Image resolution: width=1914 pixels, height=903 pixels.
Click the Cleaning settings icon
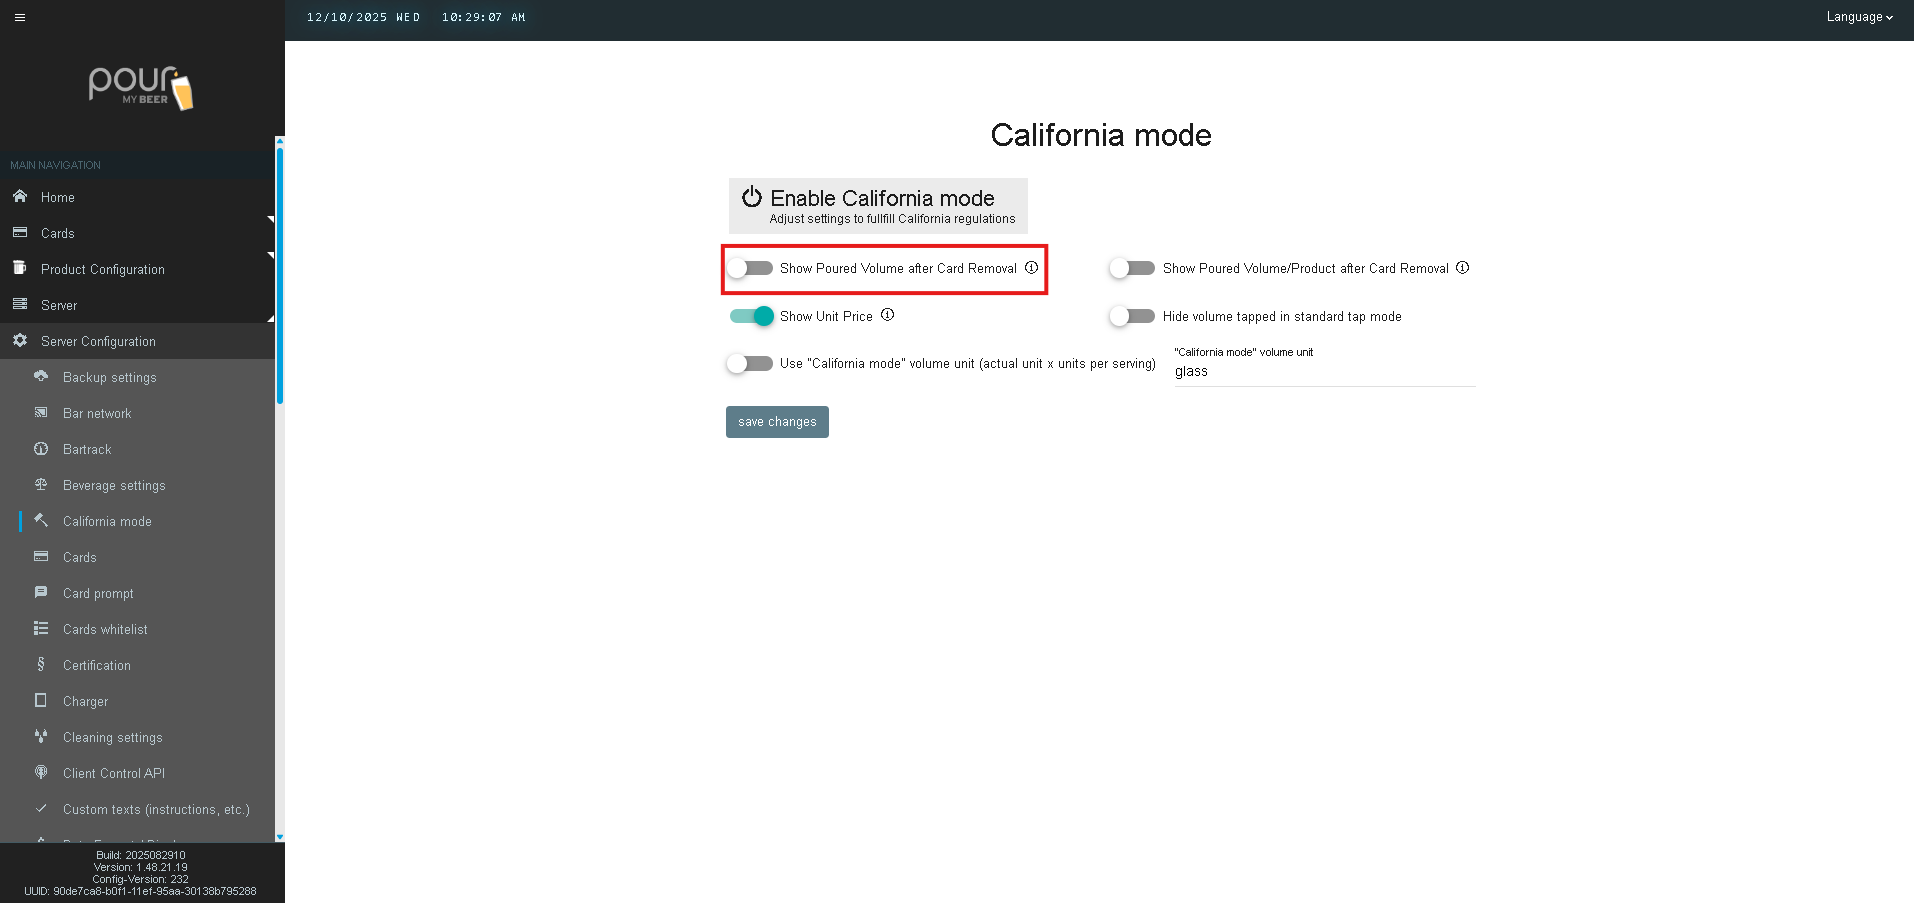41,737
